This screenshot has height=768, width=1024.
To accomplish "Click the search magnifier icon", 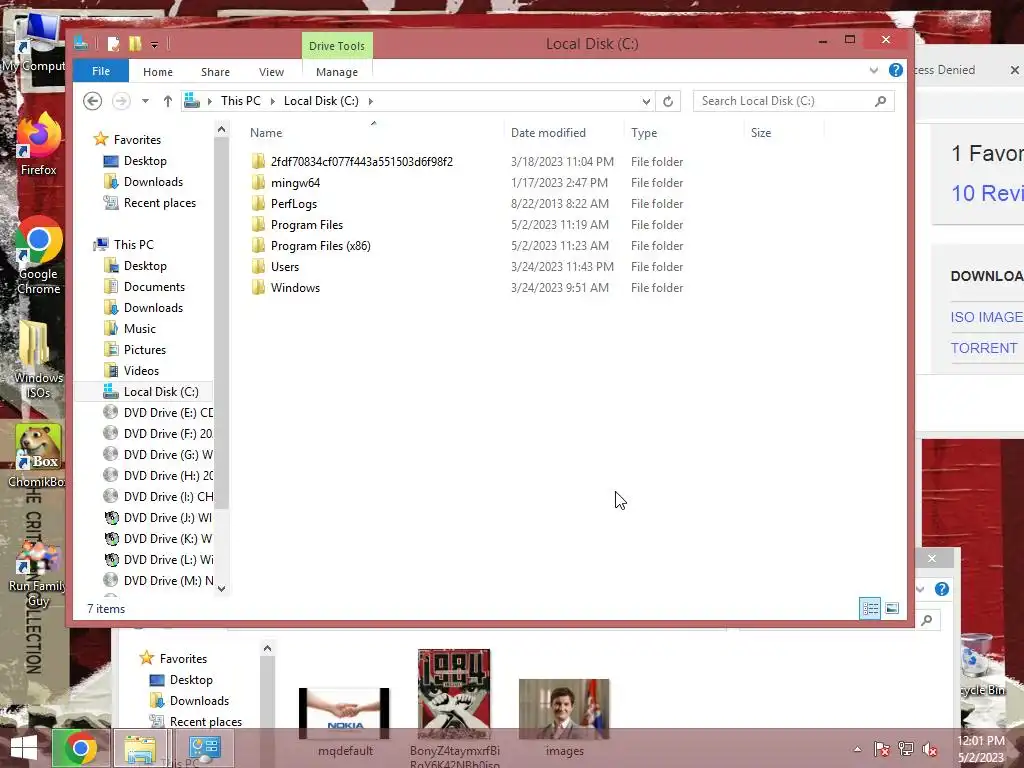I will click(880, 101).
